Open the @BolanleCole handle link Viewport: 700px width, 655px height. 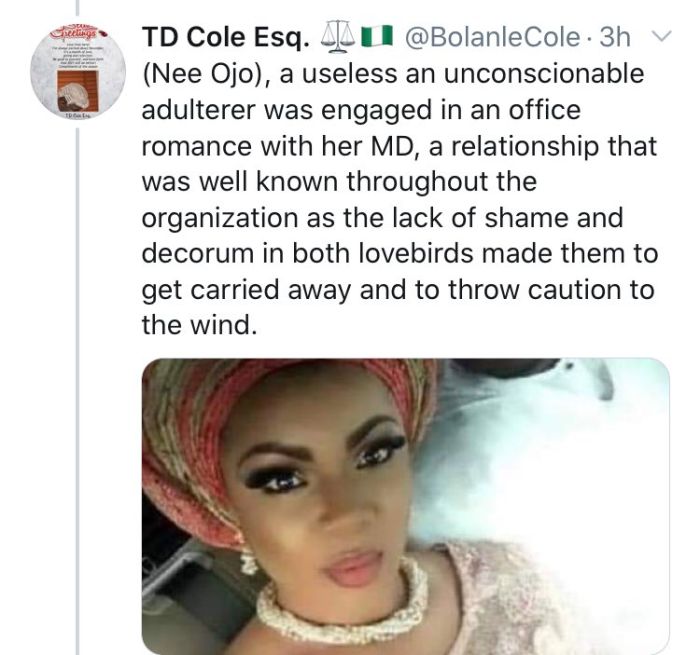[492, 37]
